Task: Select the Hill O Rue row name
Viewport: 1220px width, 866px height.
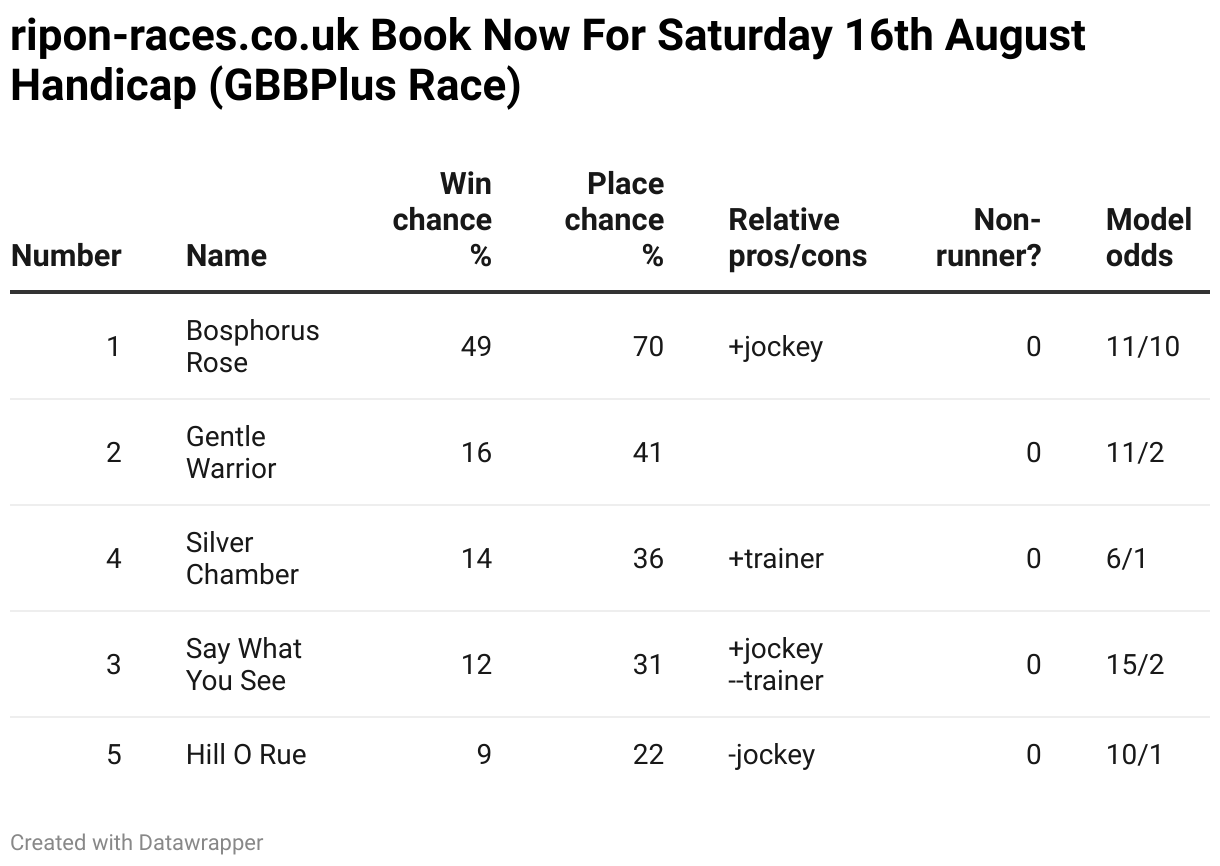Action: (x=246, y=754)
